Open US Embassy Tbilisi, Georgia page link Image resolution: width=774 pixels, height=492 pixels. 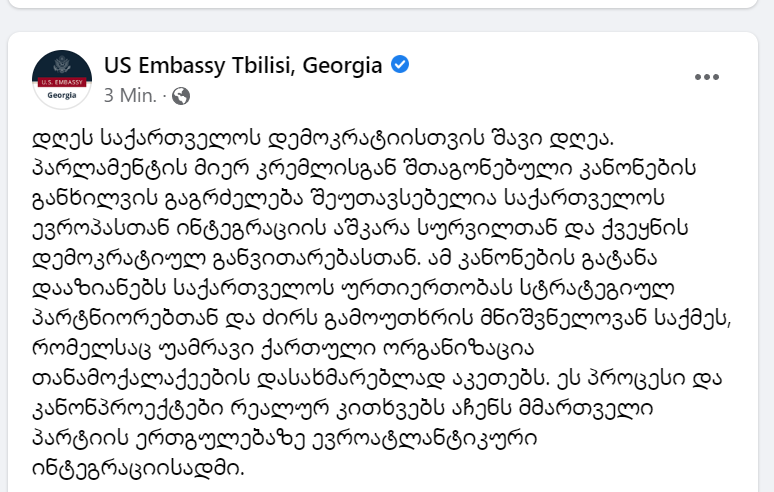pos(243,66)
